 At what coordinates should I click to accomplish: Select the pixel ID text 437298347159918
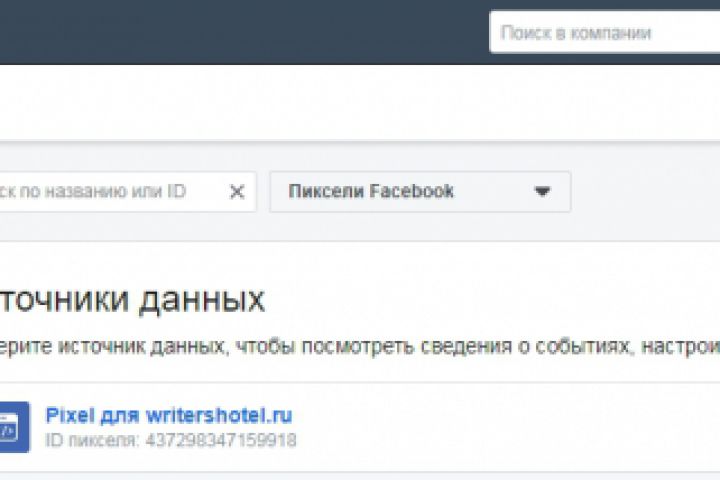[x=221, y=440]
